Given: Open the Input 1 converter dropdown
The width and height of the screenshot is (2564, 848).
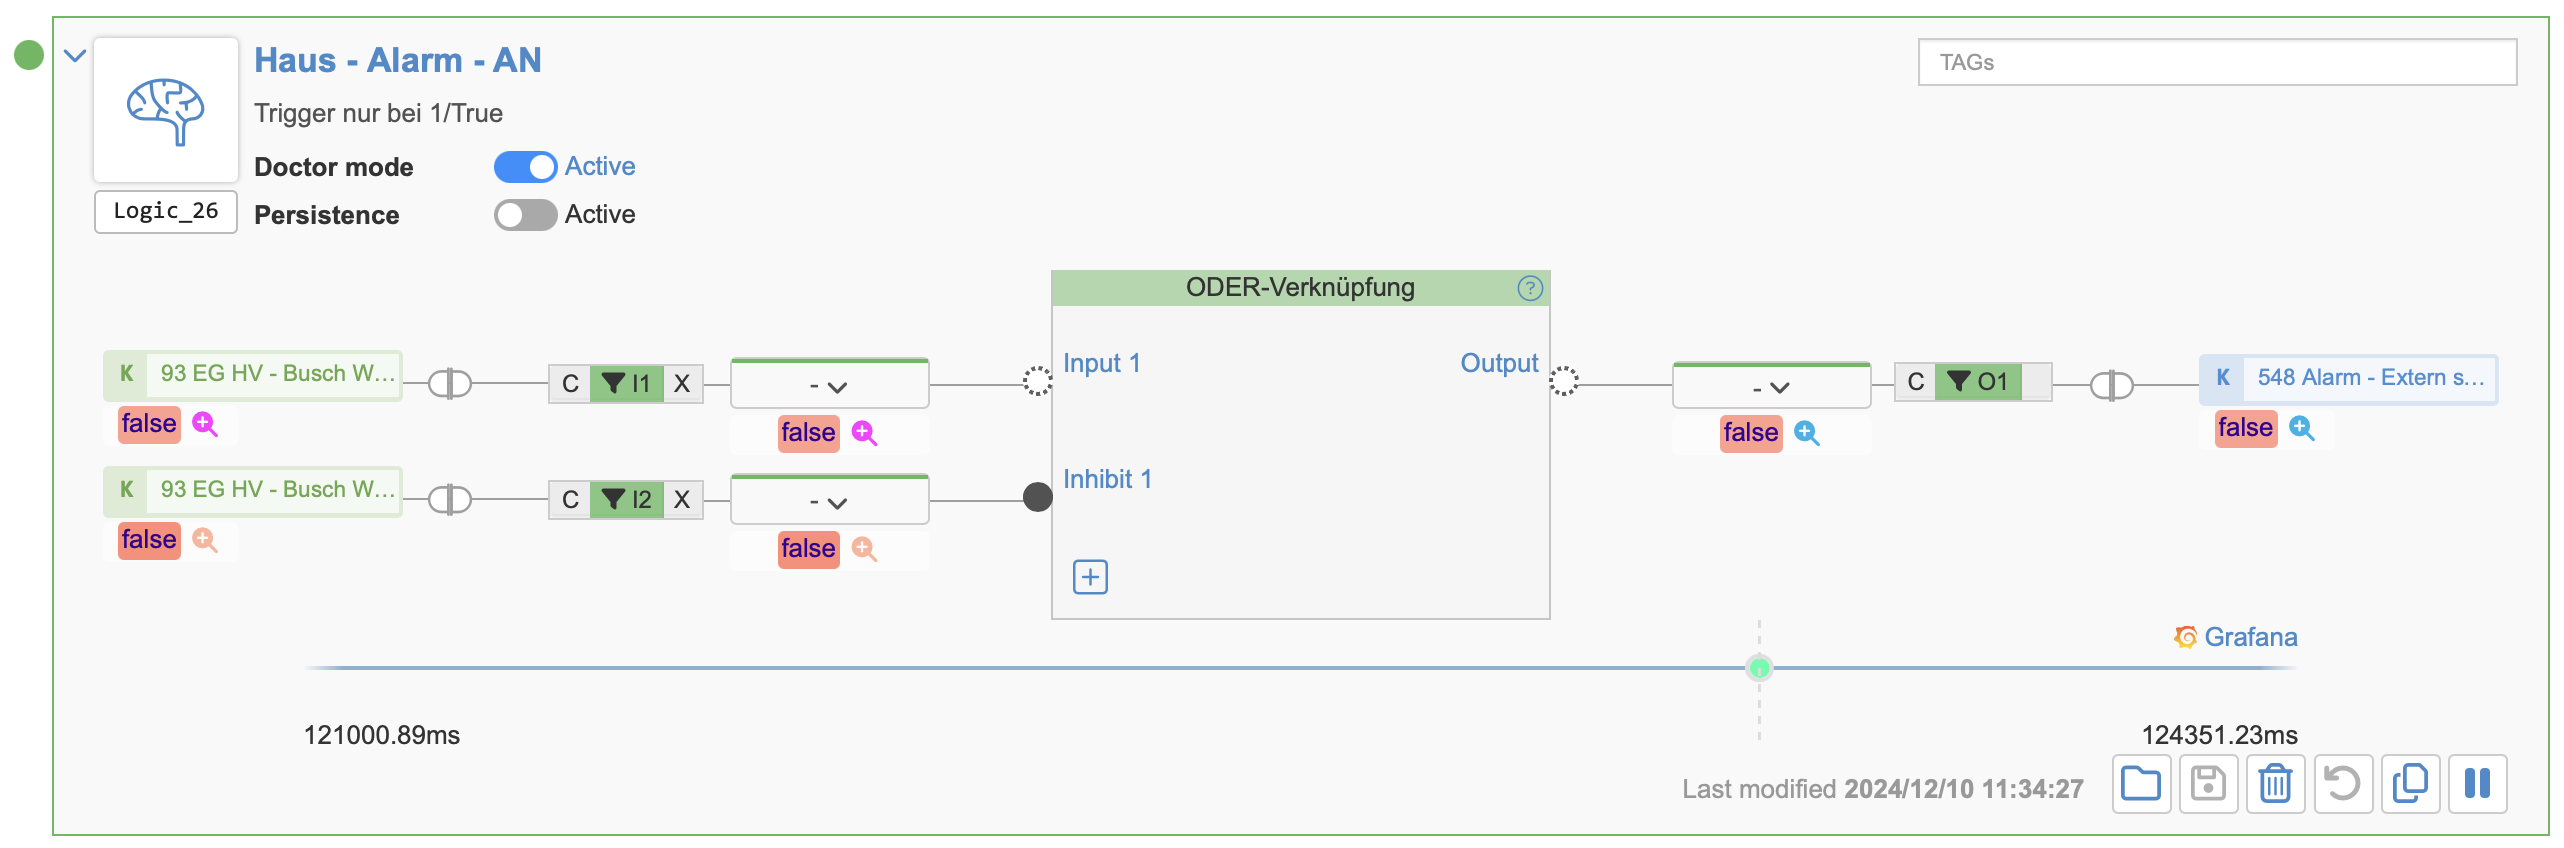Looking at the screenshot, I should 829,386.
